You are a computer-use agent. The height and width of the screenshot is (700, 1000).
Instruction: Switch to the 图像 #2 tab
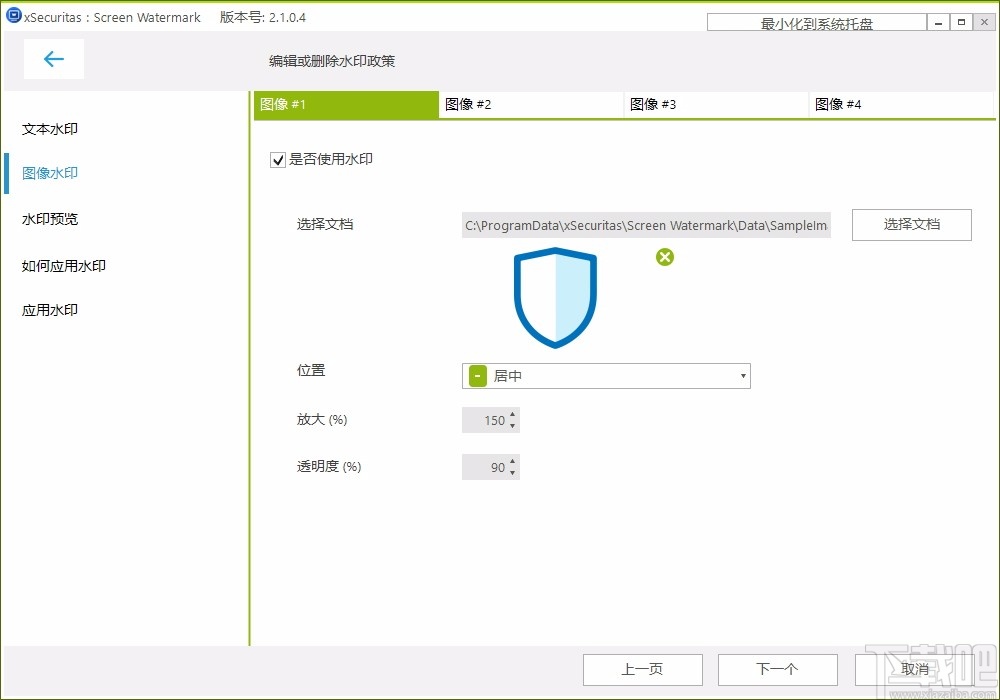tap(531, 105)
